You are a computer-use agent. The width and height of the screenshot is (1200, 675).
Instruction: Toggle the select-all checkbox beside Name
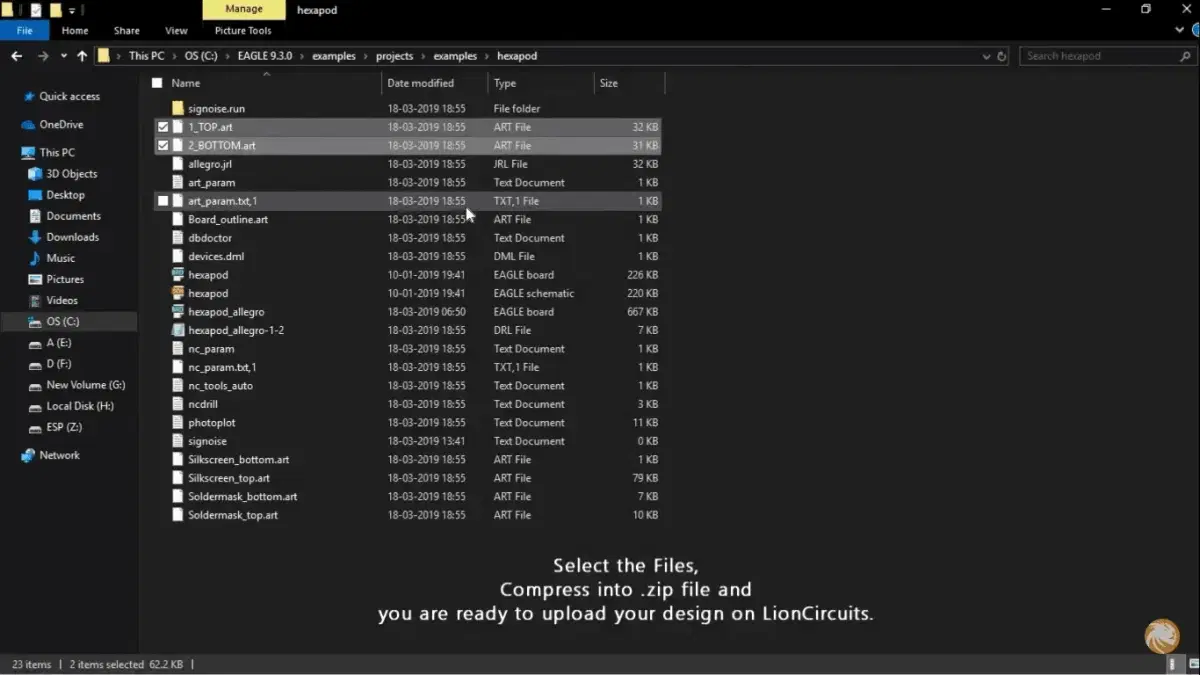(156, 83)
